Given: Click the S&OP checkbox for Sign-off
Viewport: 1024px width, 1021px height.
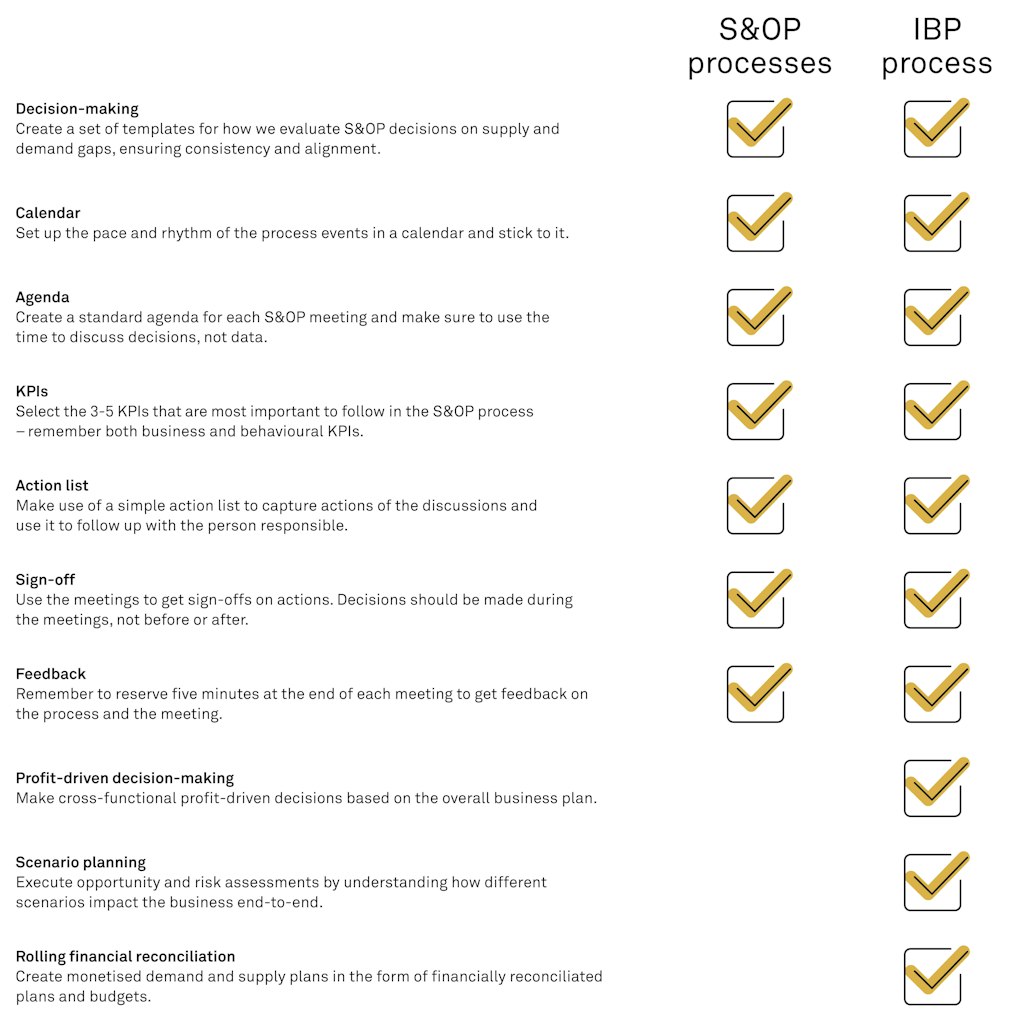Looking at the screenshot, I should [755, 600].
